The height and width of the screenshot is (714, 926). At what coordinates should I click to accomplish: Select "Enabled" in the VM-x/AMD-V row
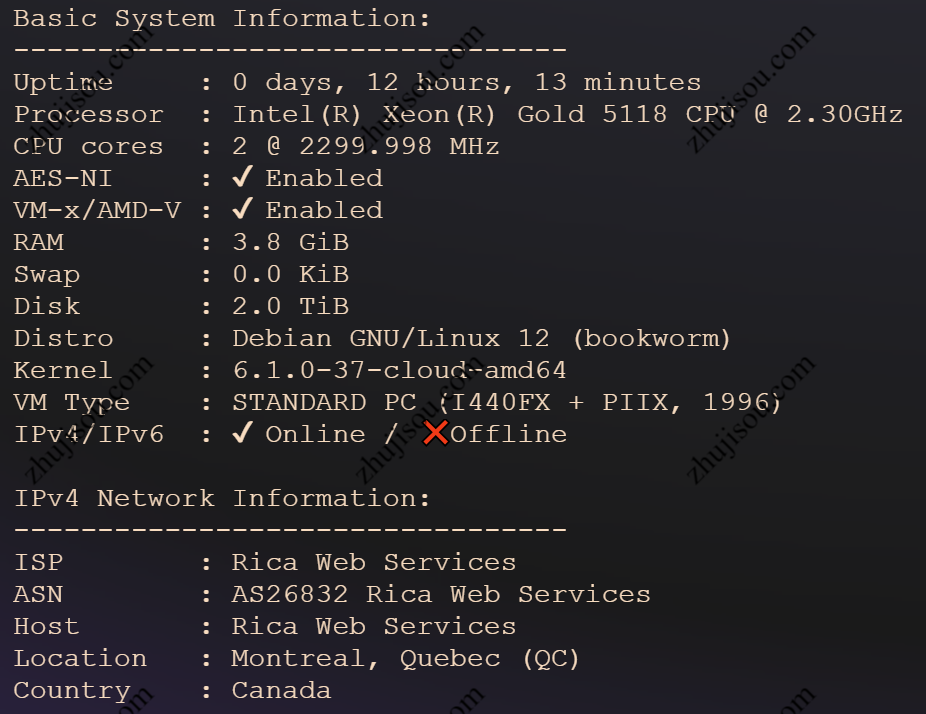coord(324,210)
